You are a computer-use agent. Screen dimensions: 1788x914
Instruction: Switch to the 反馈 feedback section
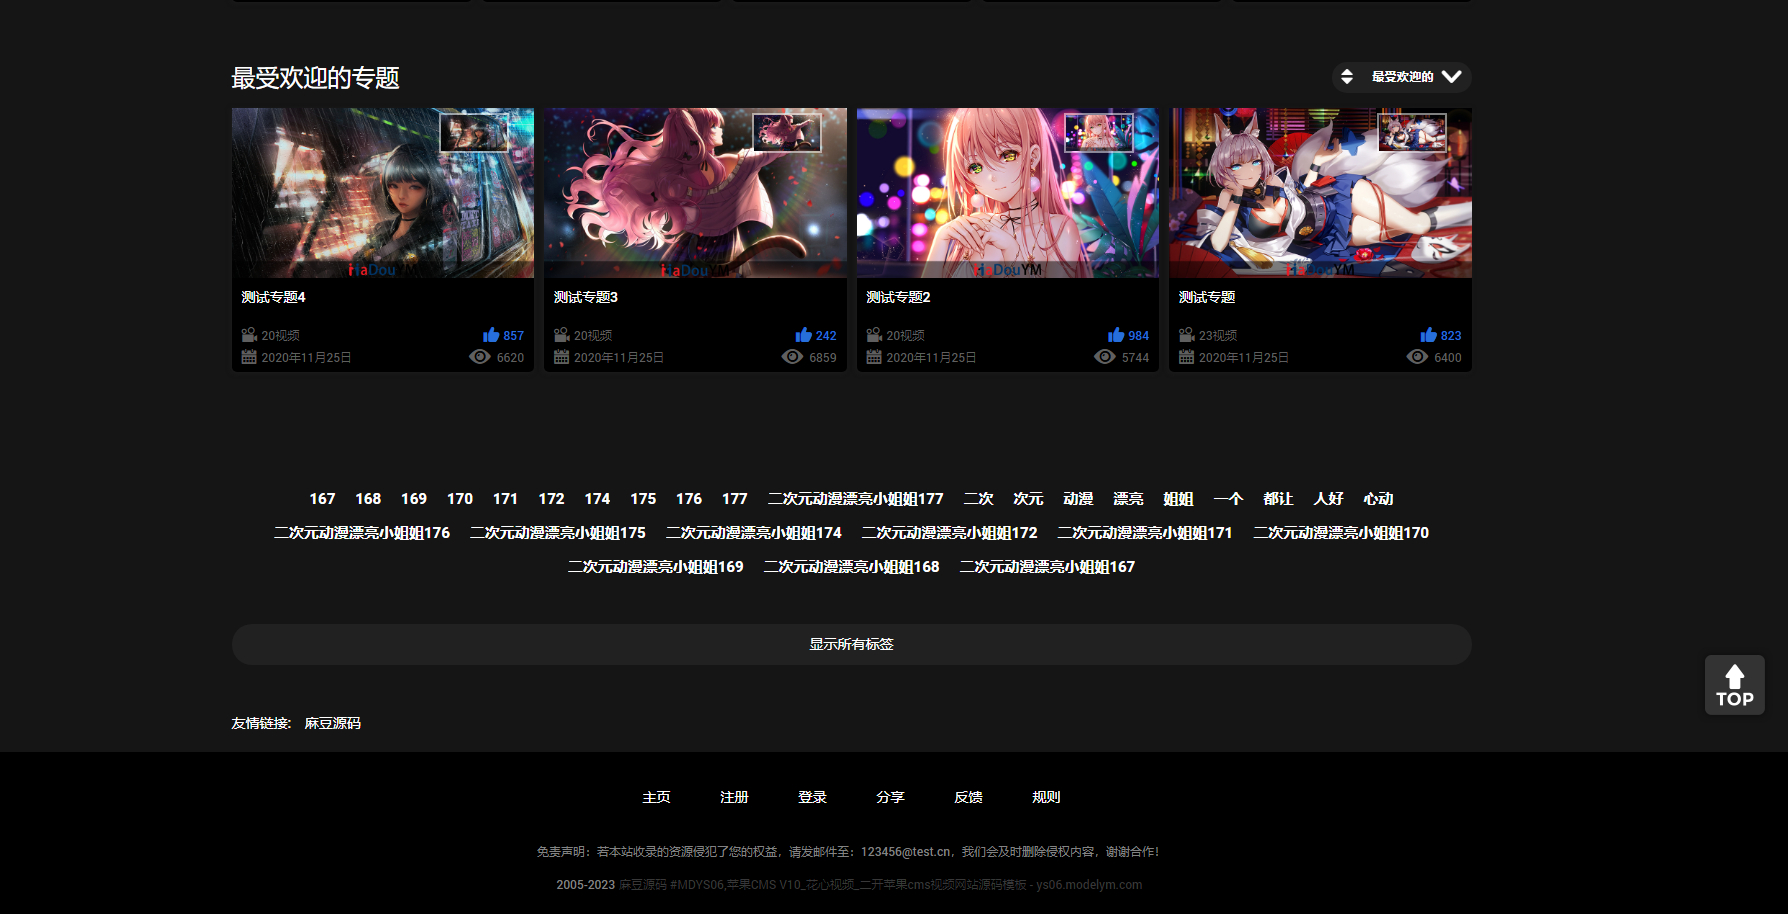968,797
